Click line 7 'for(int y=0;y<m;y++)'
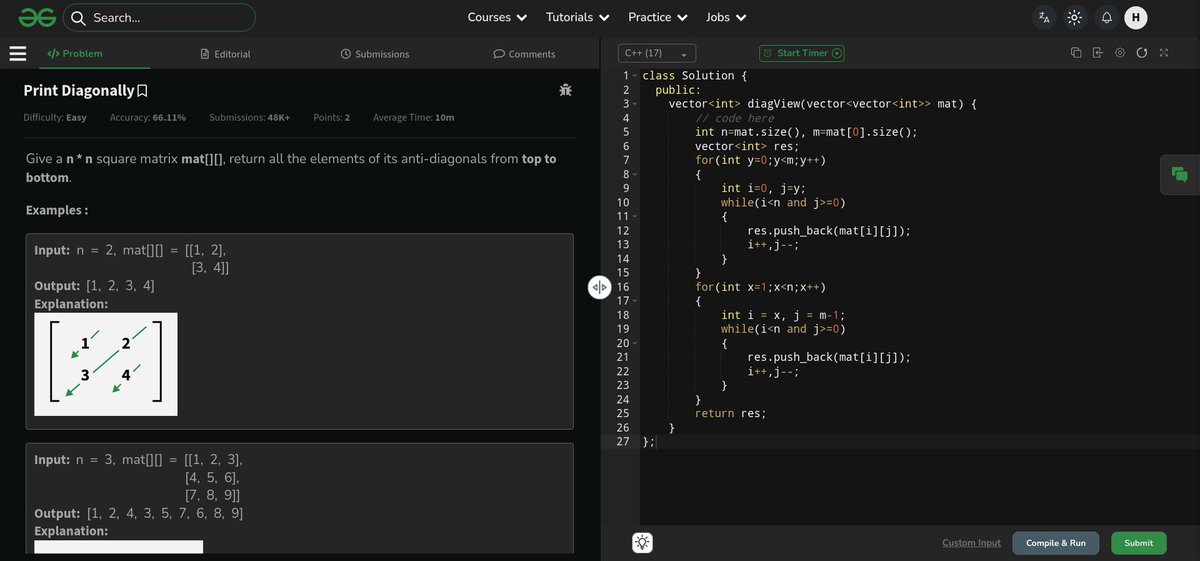Image resolution: width=1200 pixels, height=561 pixels. (x=761, y=160)
